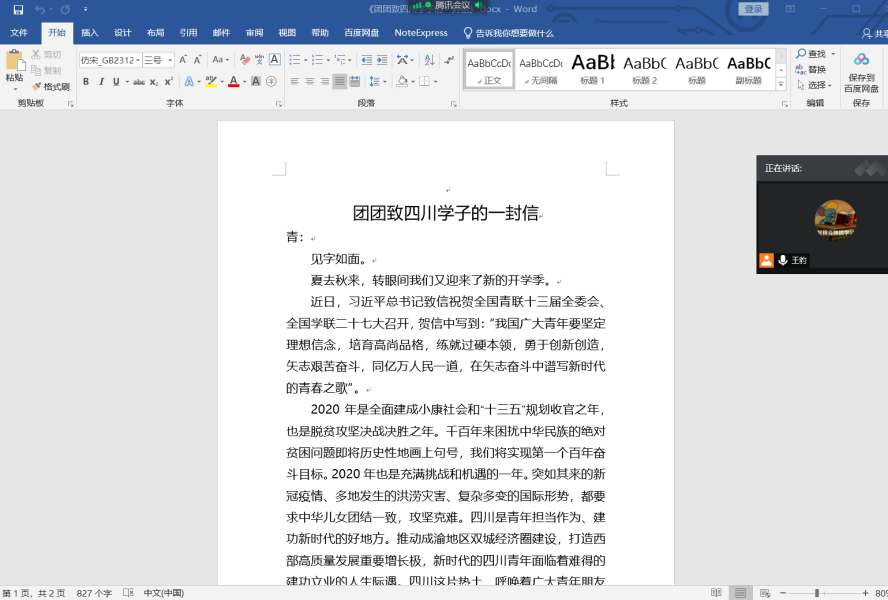The image size is (888, 600).
Task: Apply the 标题 1 heading style
Action: [592, 69]
